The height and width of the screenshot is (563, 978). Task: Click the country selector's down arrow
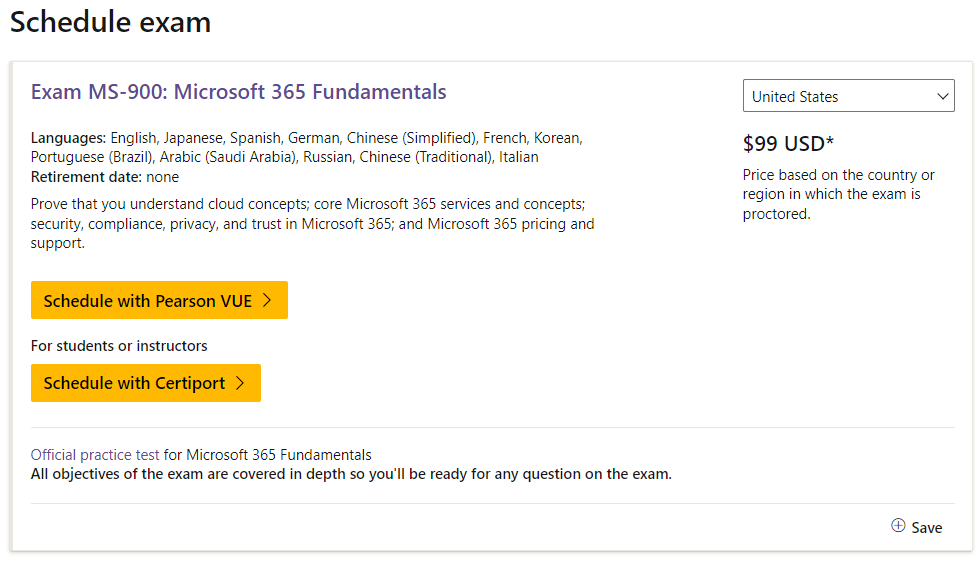942,97
